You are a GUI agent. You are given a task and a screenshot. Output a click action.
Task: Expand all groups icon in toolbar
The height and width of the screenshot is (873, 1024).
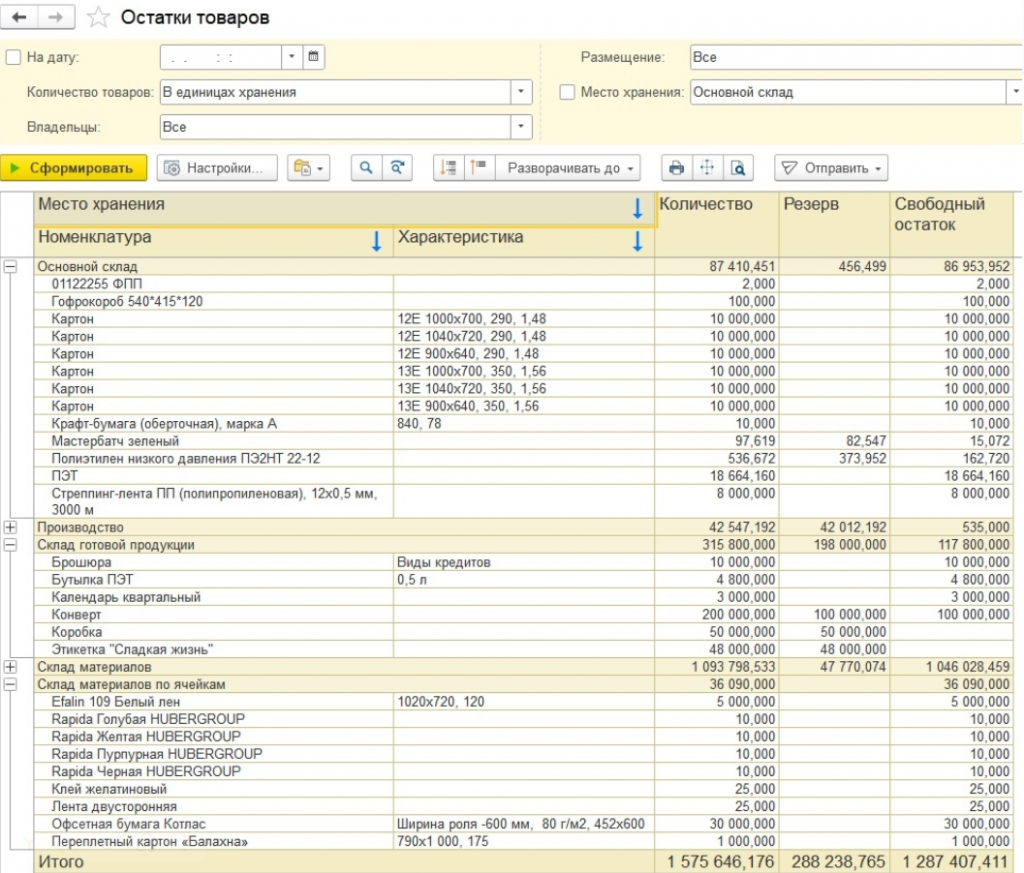(x=479, y=168)
